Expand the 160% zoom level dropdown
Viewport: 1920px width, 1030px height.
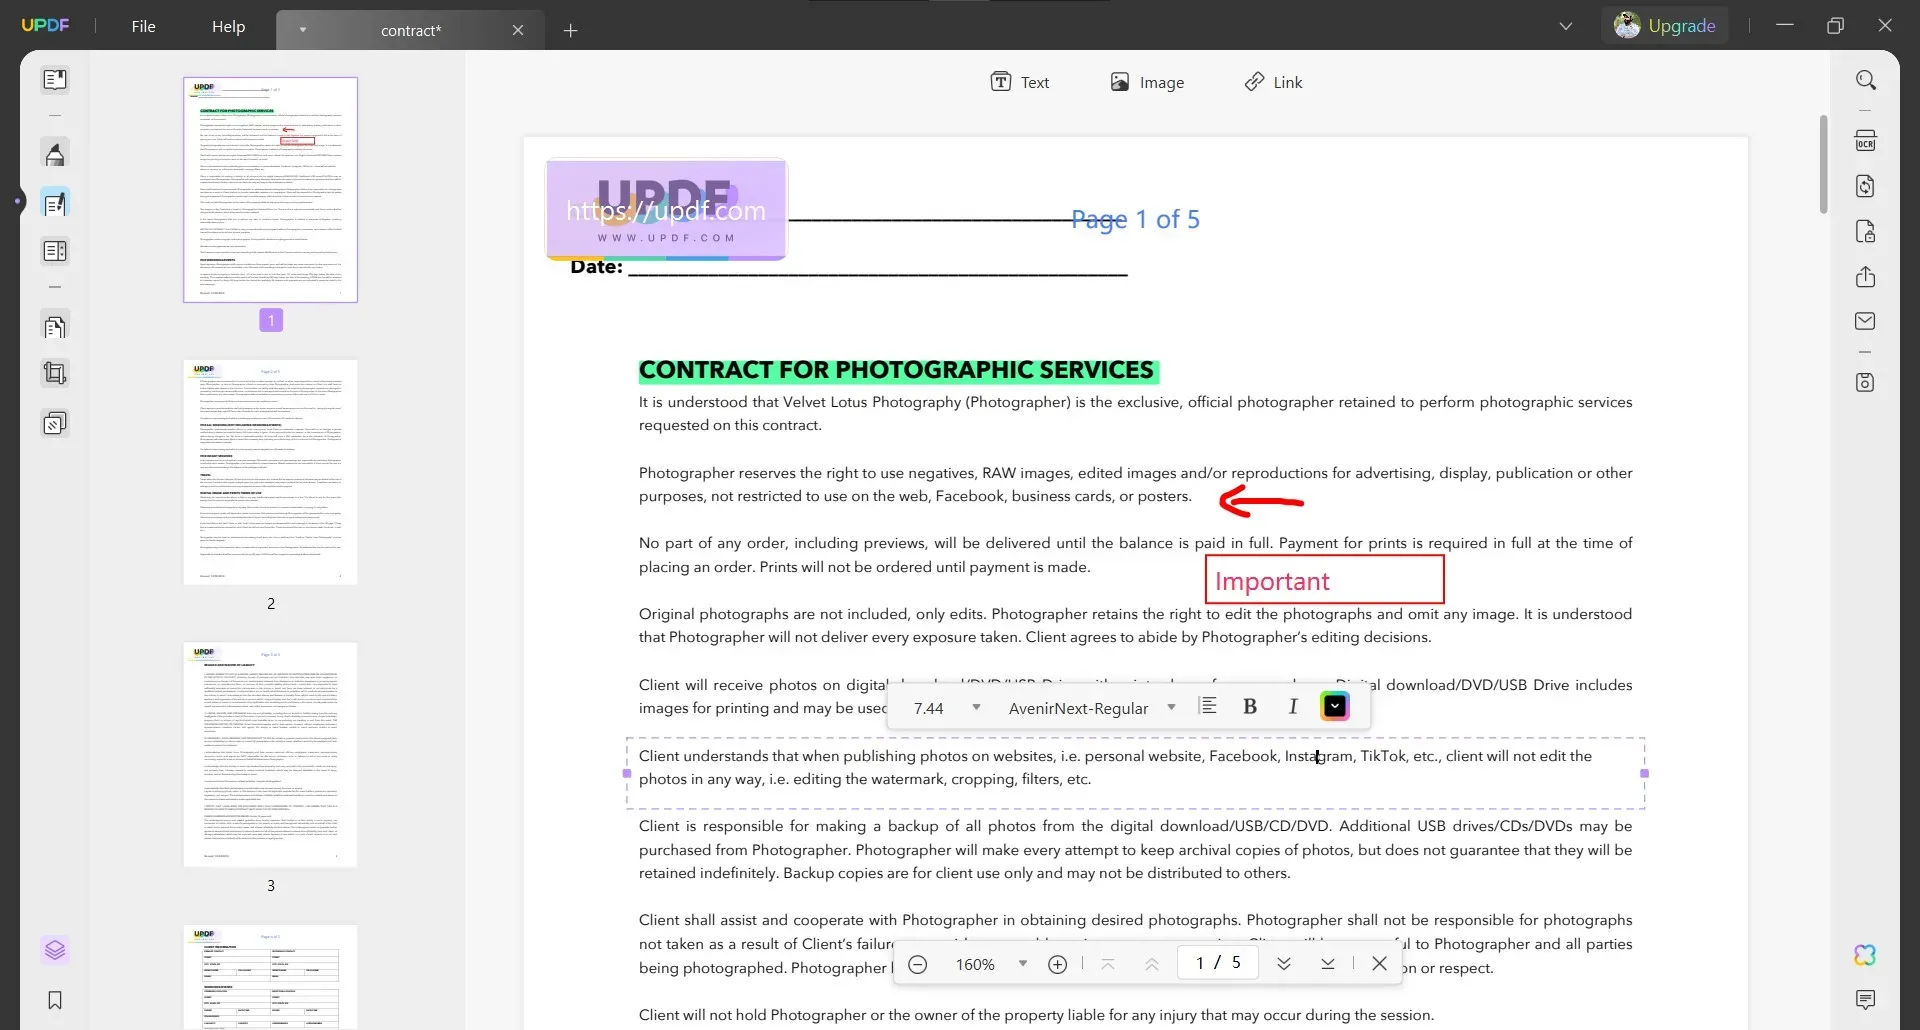pos(1022,964)
